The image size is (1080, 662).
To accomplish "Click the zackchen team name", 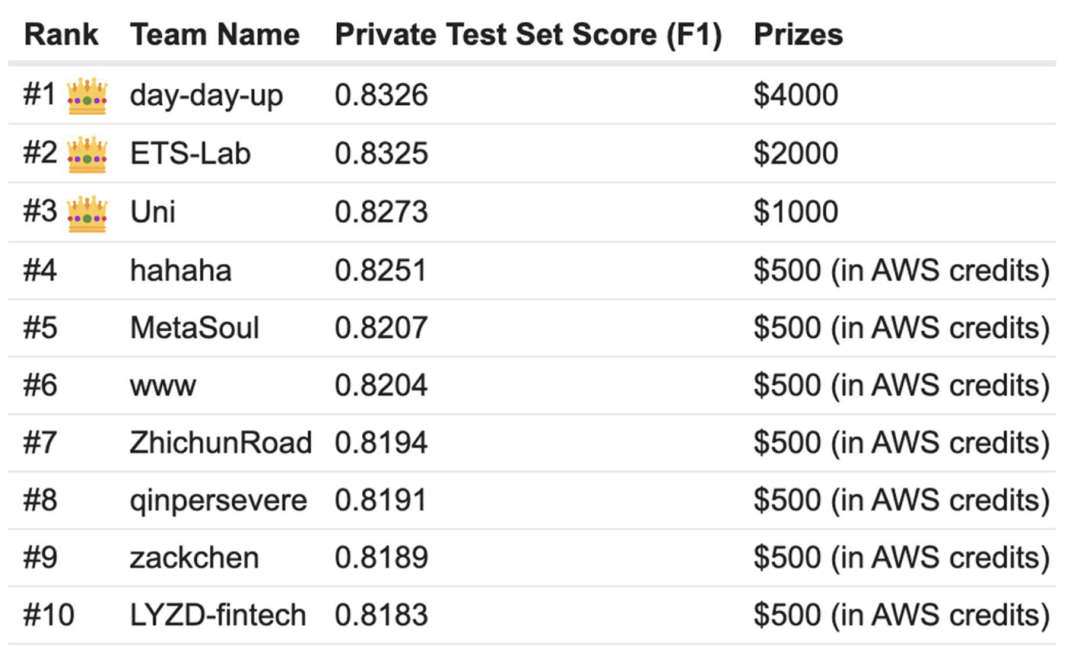I will 194,557.
